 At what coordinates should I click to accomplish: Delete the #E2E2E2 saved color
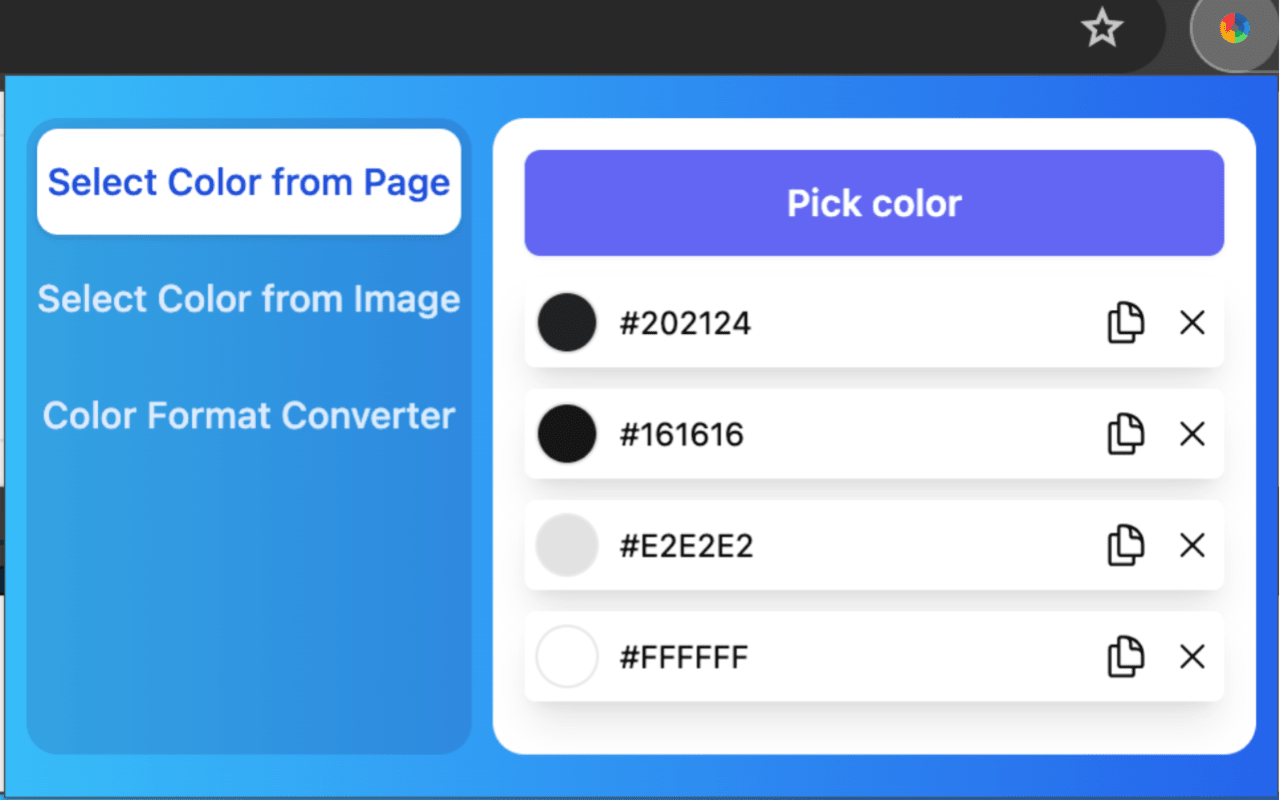(1192, 546)
